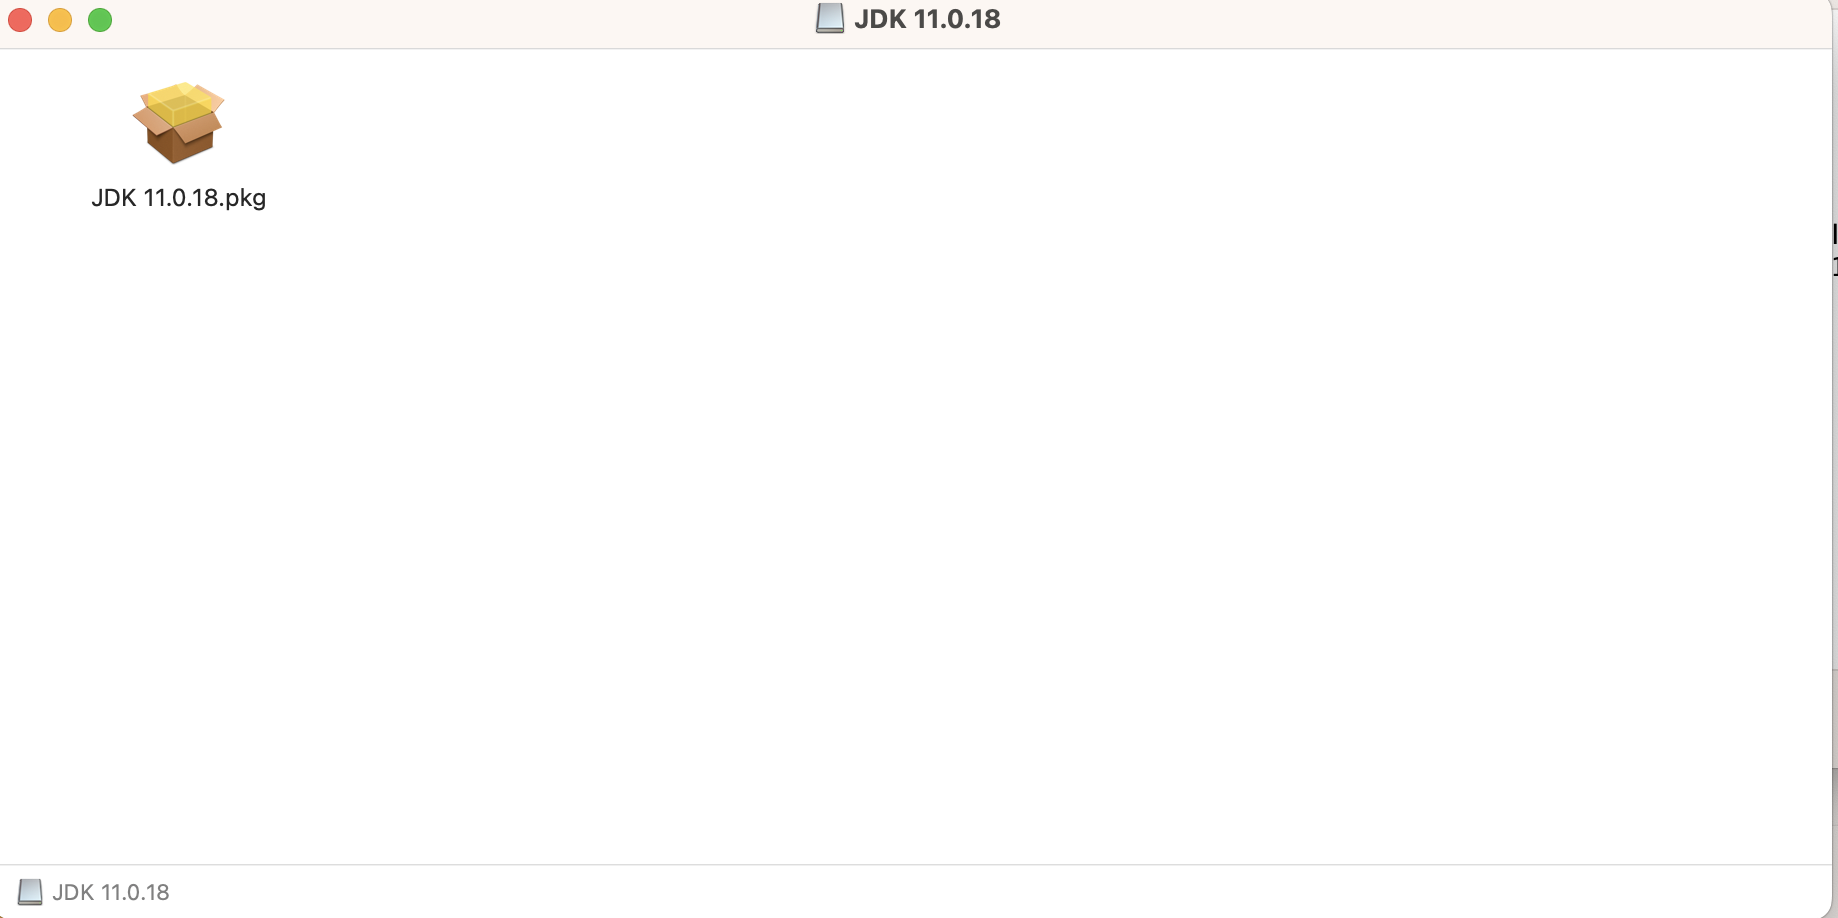Click blank space directly below the pkg label

click(x=178, y=260)
